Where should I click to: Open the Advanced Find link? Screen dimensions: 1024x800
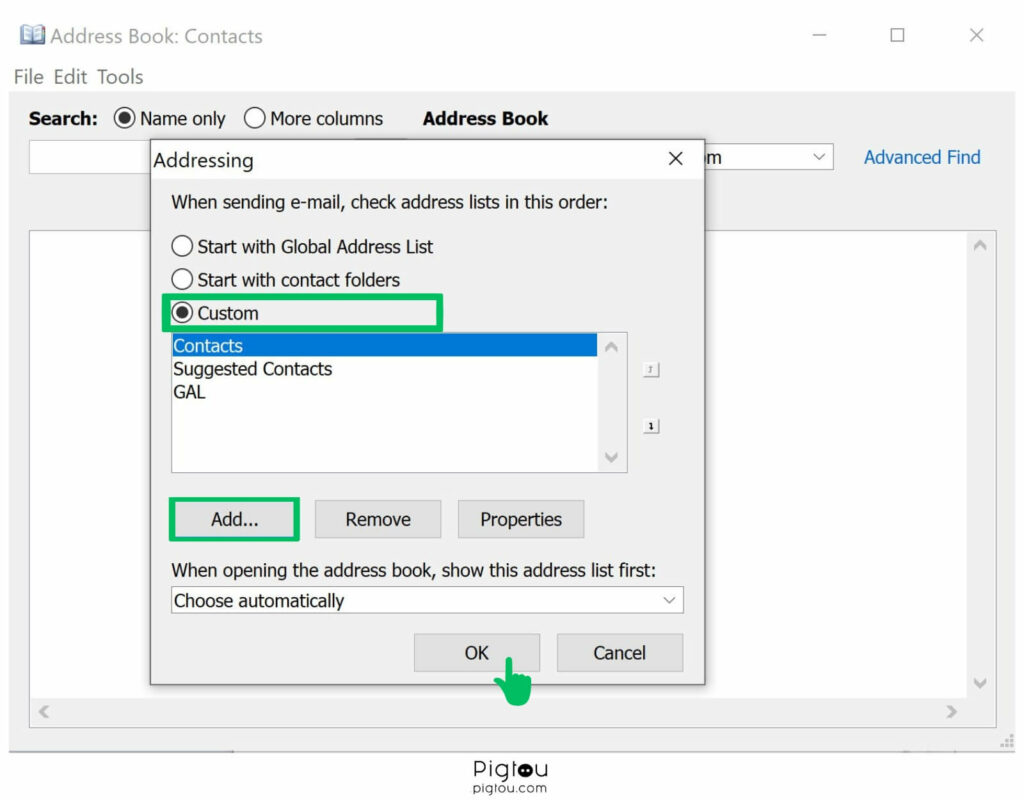click(922, 157)
